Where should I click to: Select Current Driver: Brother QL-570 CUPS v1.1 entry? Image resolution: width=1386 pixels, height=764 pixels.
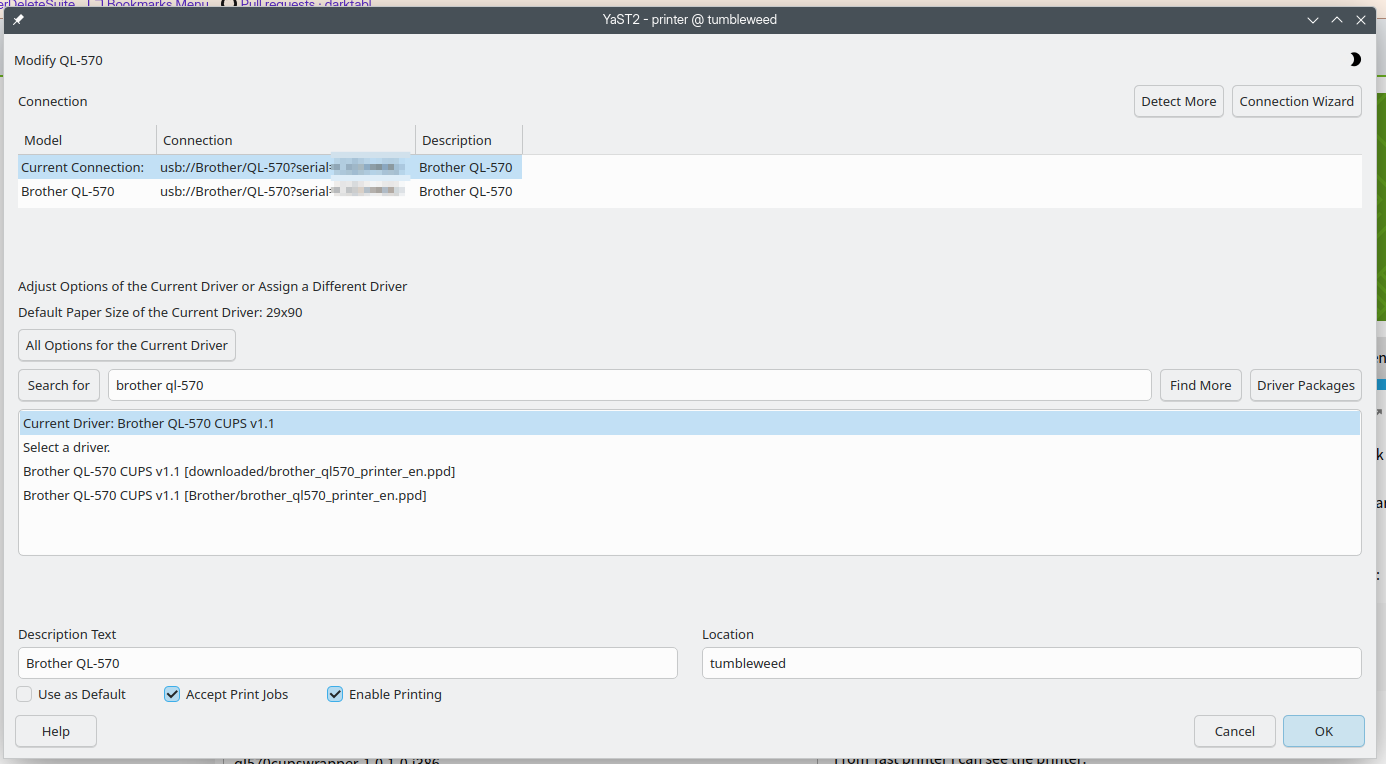click(x=690, y=423)
